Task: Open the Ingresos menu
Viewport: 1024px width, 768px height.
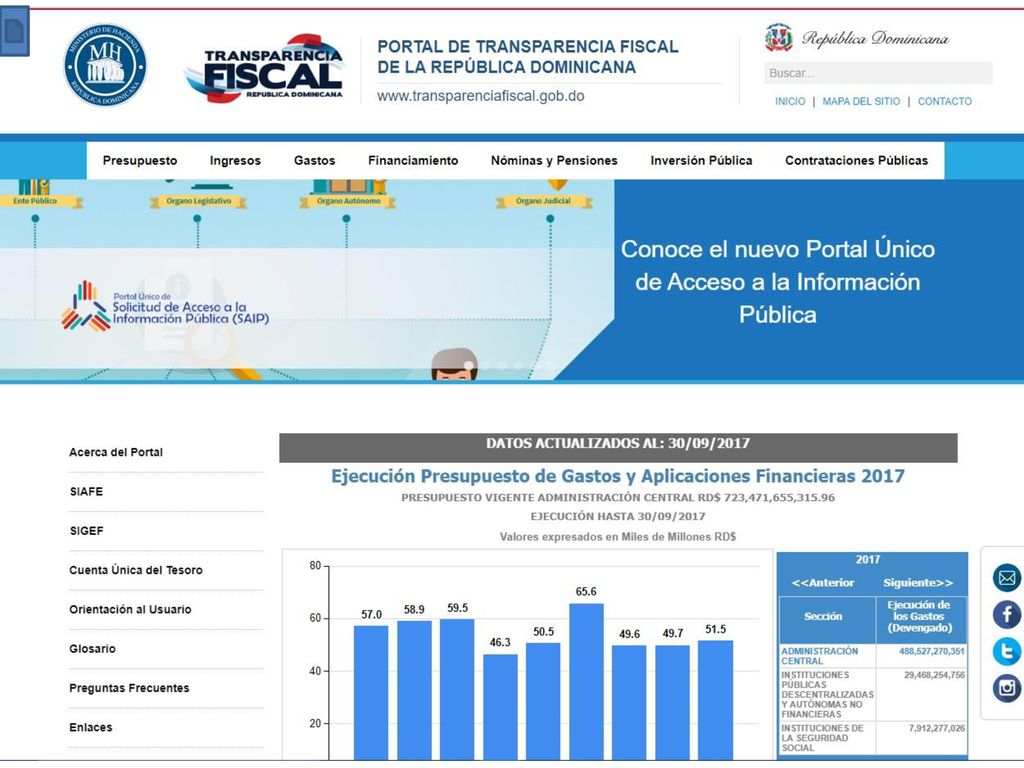Action: [235, 161]
